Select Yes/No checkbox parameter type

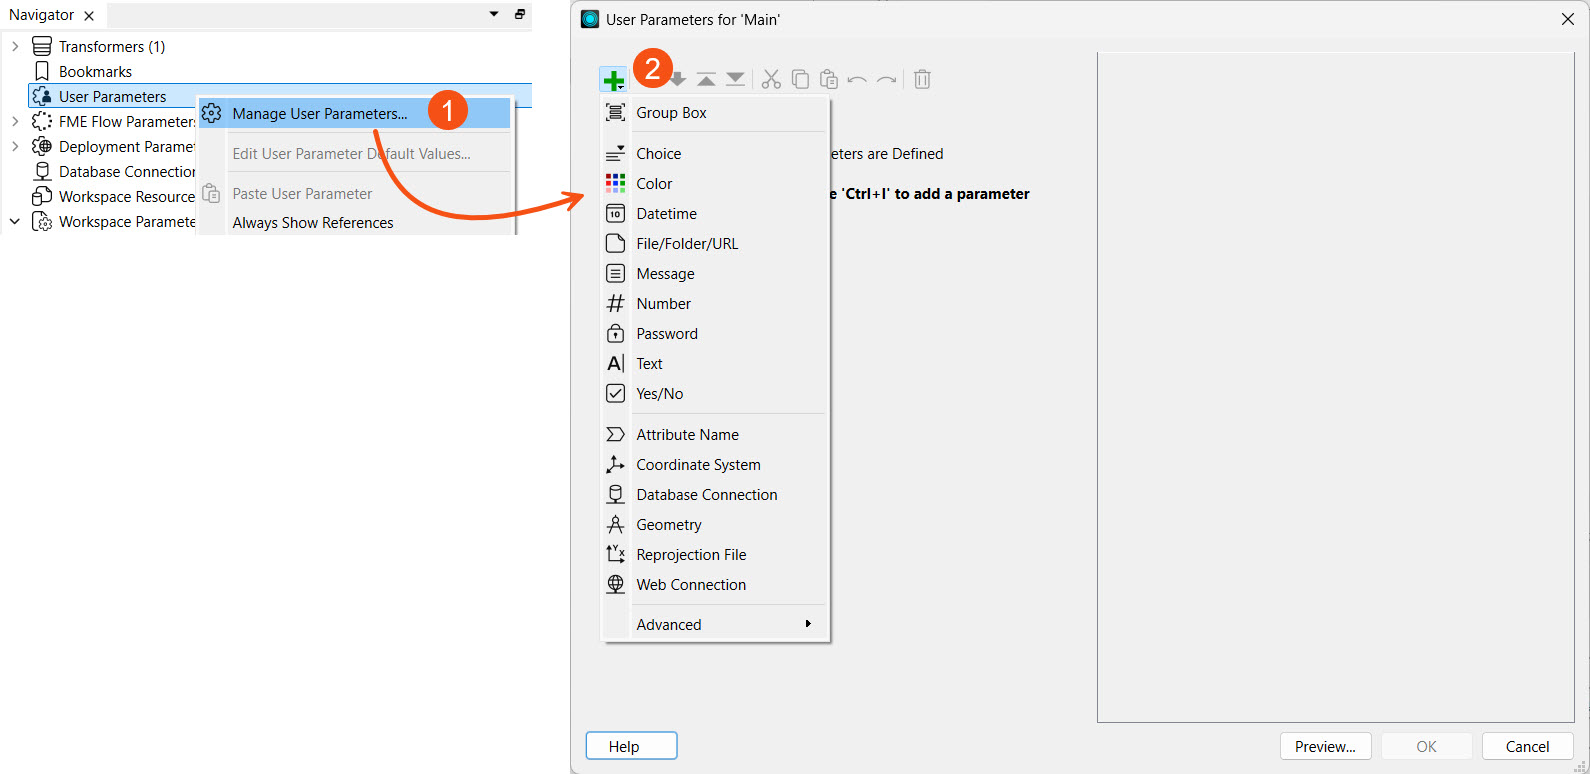point(659,394)
